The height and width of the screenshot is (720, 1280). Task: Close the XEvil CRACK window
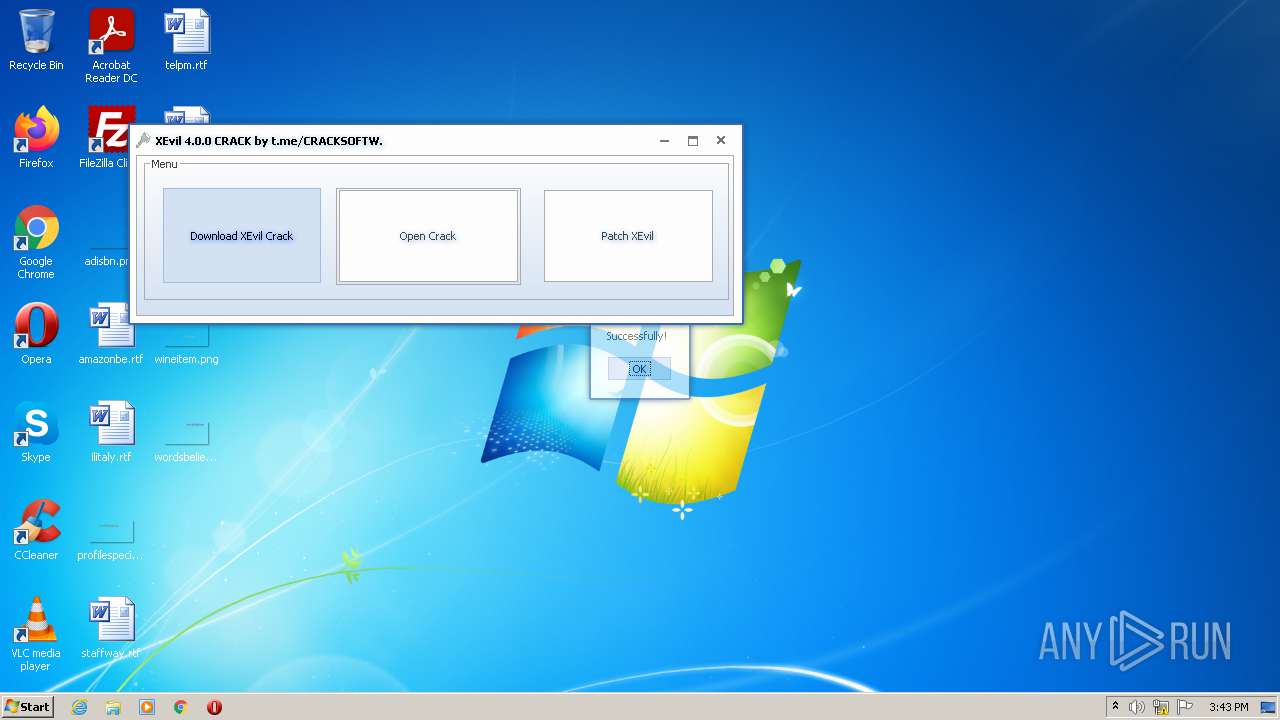click(720, 141)
